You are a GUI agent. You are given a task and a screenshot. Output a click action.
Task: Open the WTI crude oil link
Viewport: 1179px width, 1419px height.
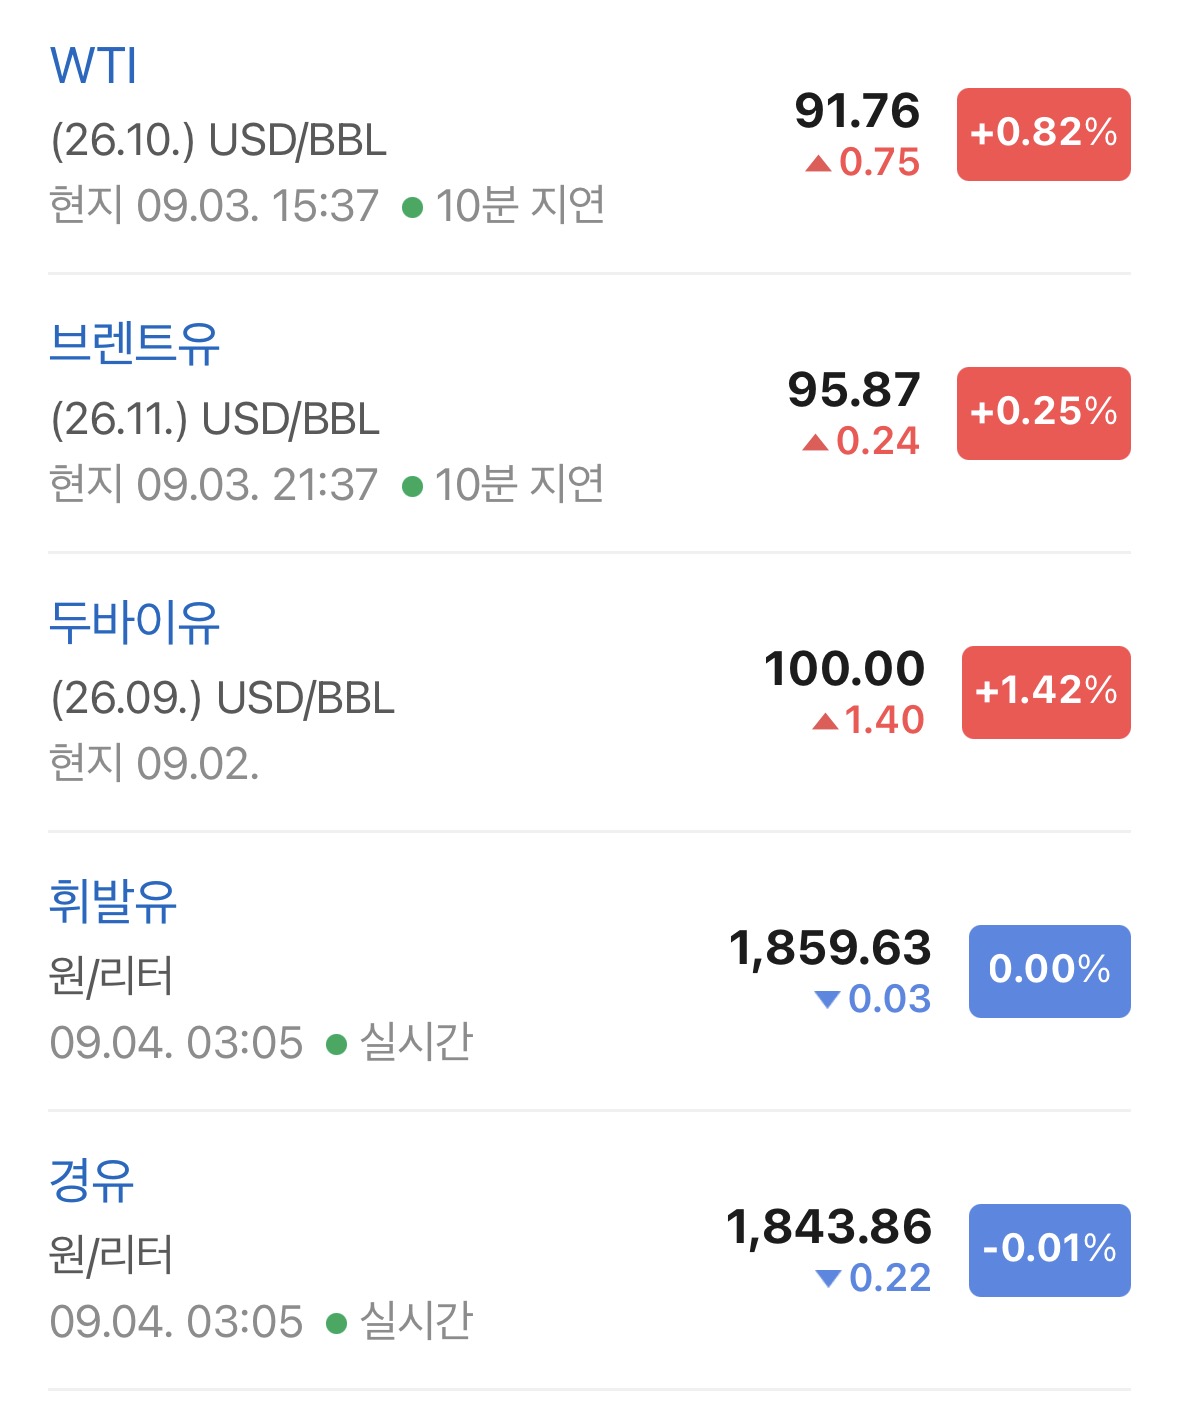[93, 66]
